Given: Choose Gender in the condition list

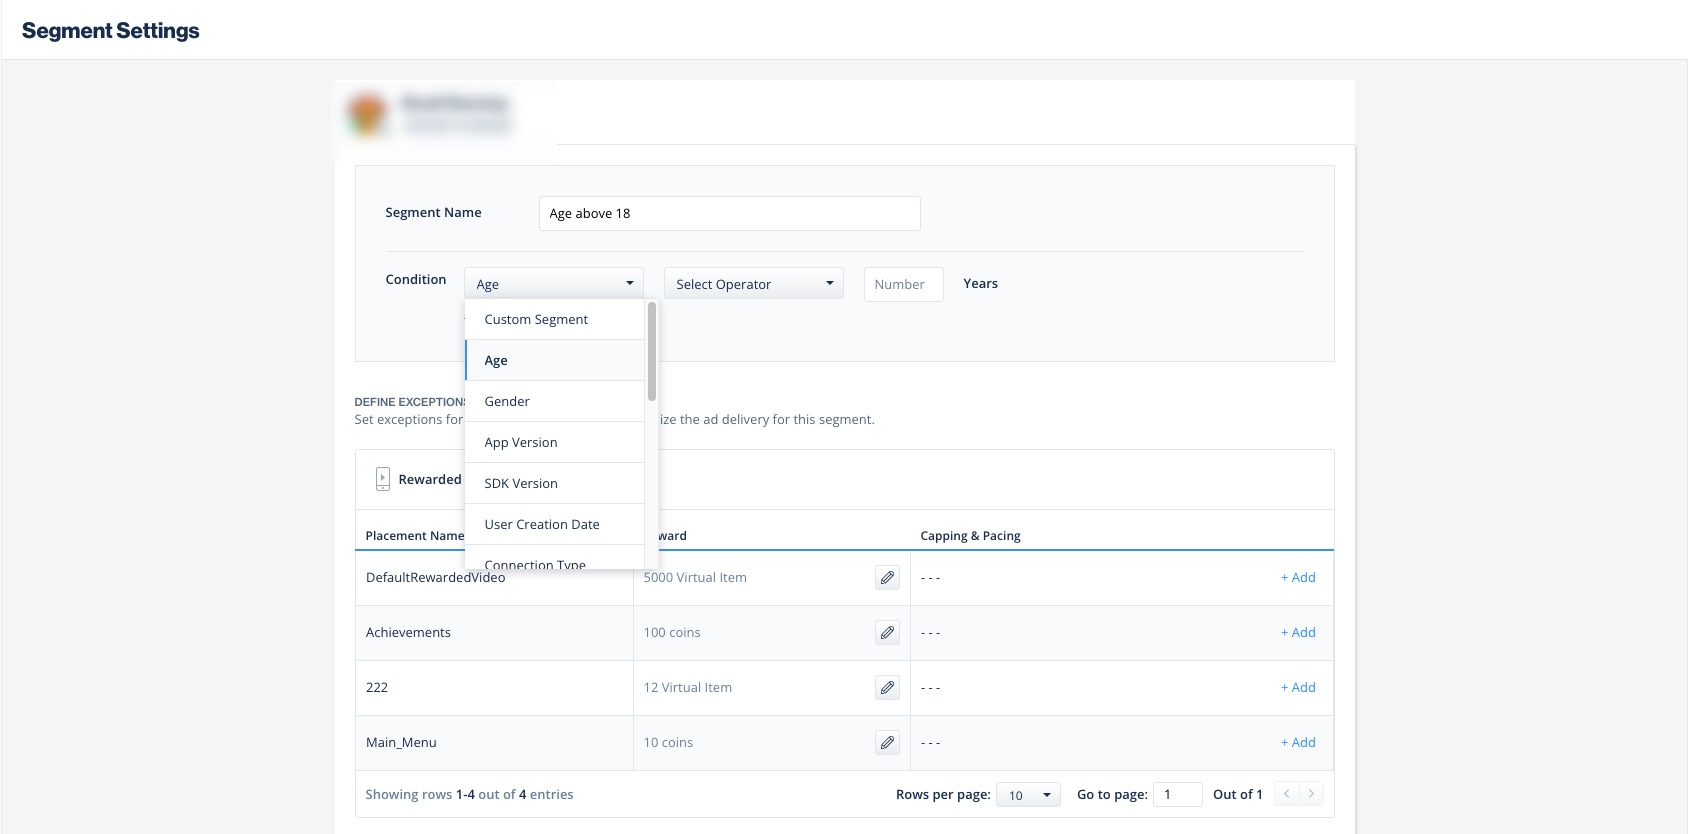Looking at the screenshot, I should [x=555, y=402].
